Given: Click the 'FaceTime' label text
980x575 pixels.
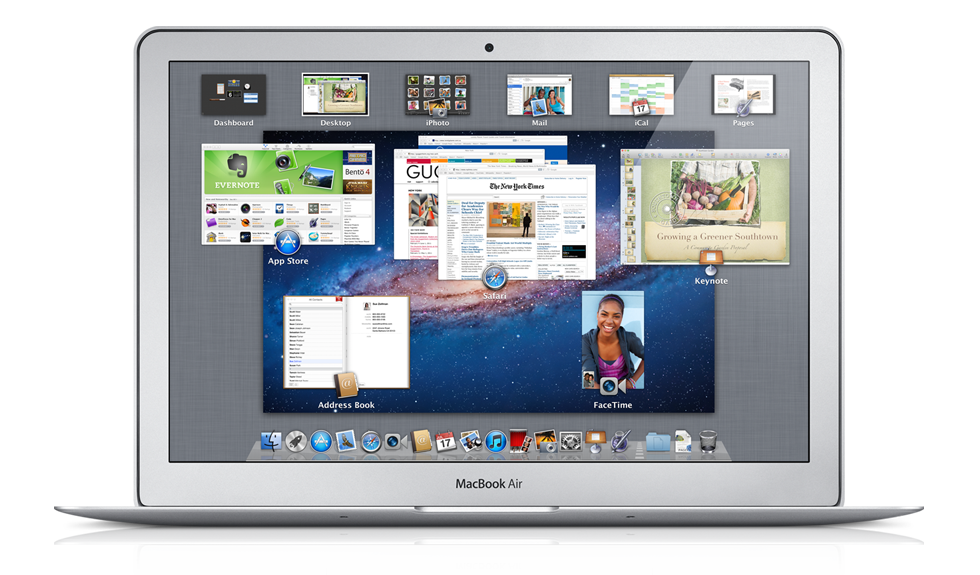Looking at the screenshot, I should (x=612, y=405).
